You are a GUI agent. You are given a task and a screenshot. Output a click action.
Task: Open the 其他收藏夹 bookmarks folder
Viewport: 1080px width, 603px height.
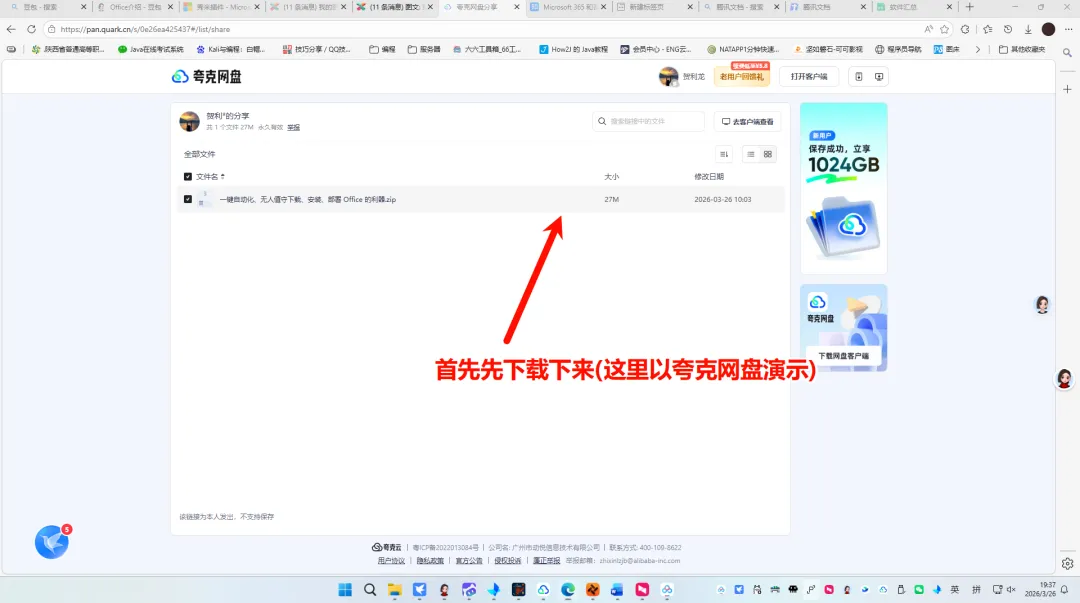(1022, 50)
